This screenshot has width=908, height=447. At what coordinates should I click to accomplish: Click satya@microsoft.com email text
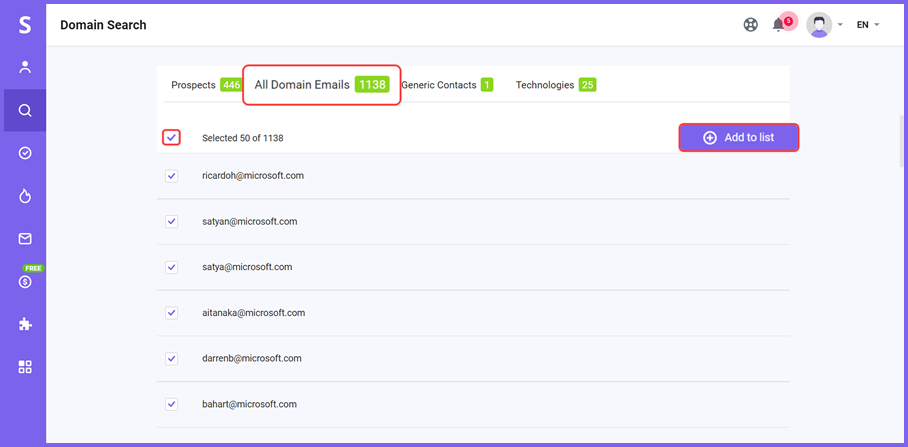click(247, 267)
